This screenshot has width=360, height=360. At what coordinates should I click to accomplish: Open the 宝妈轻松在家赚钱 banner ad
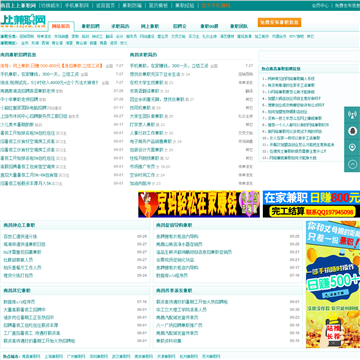199,204
